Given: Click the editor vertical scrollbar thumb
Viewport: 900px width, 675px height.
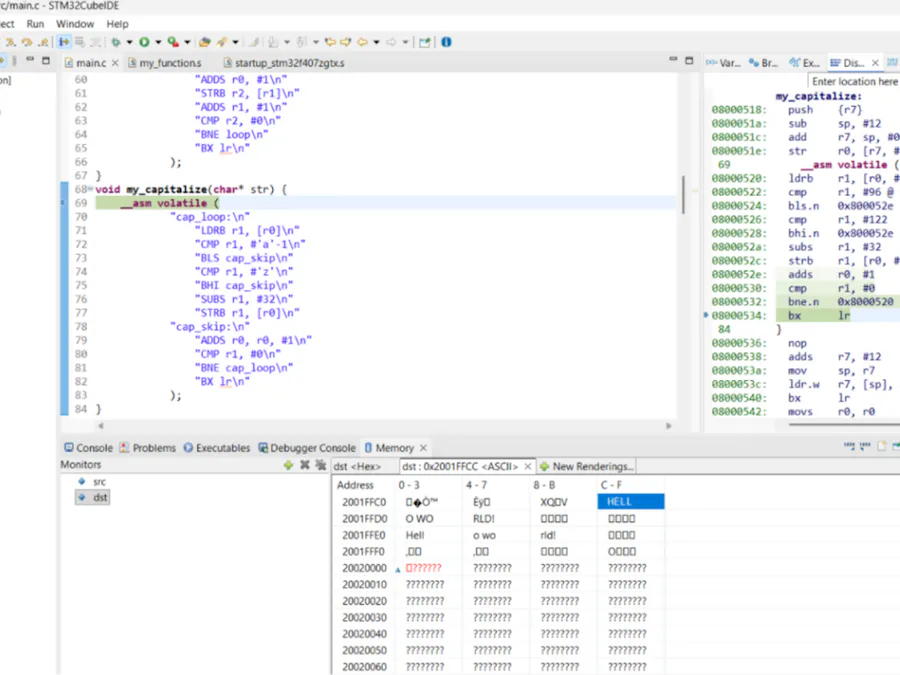Looking at the screenshot, I should (683, 195).
